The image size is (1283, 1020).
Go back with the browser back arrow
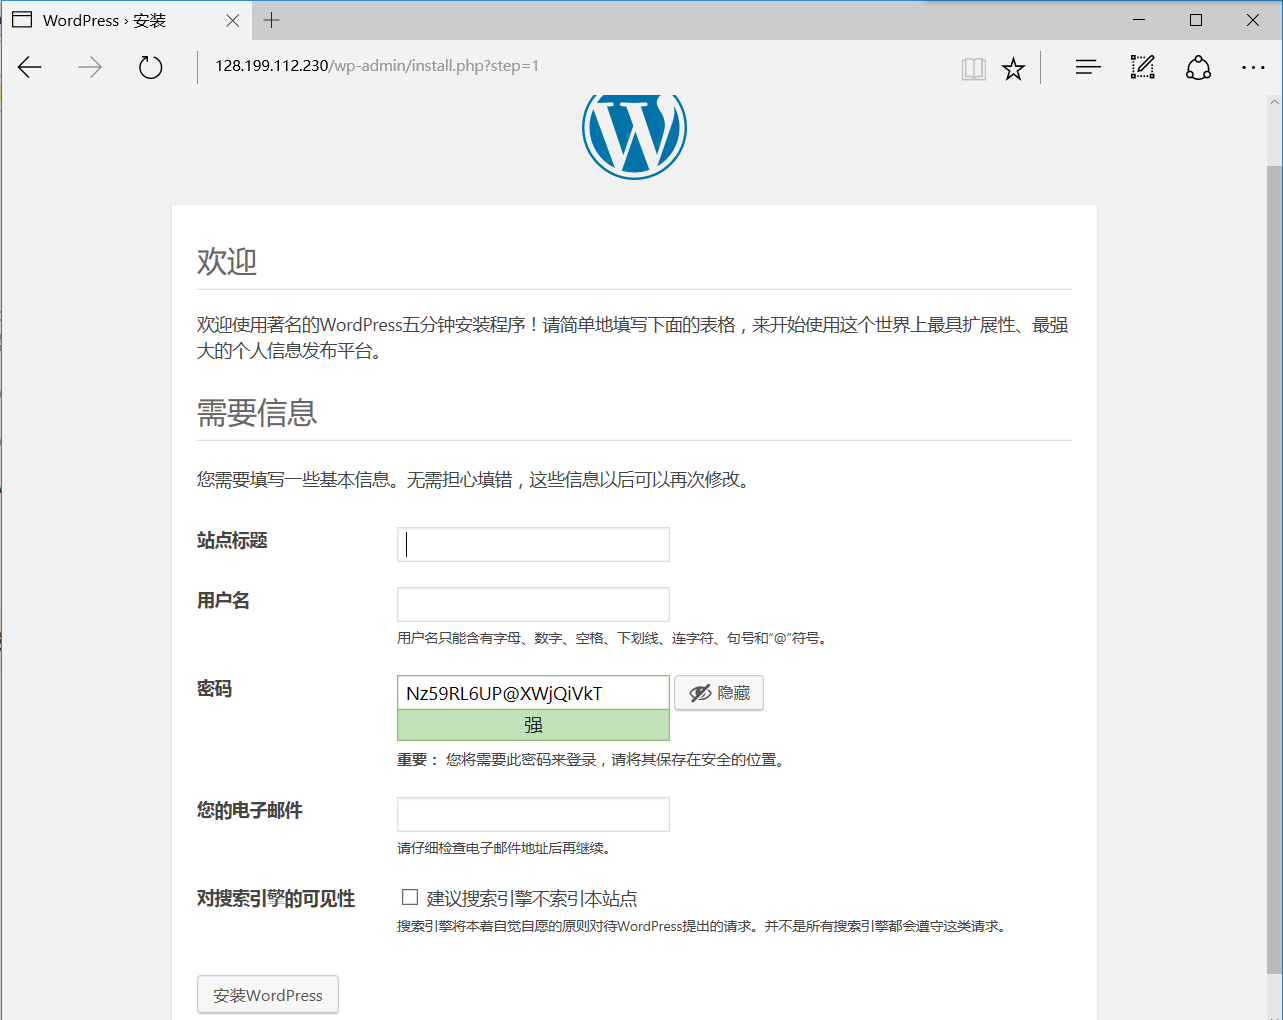[30, 67]
